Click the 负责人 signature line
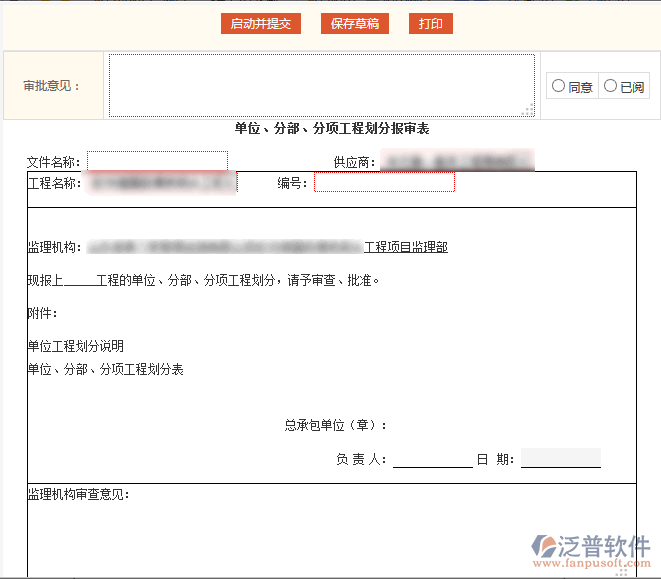The width and height of the screenshot is (661, 579). pyautogui.click(x=432, y=459)
